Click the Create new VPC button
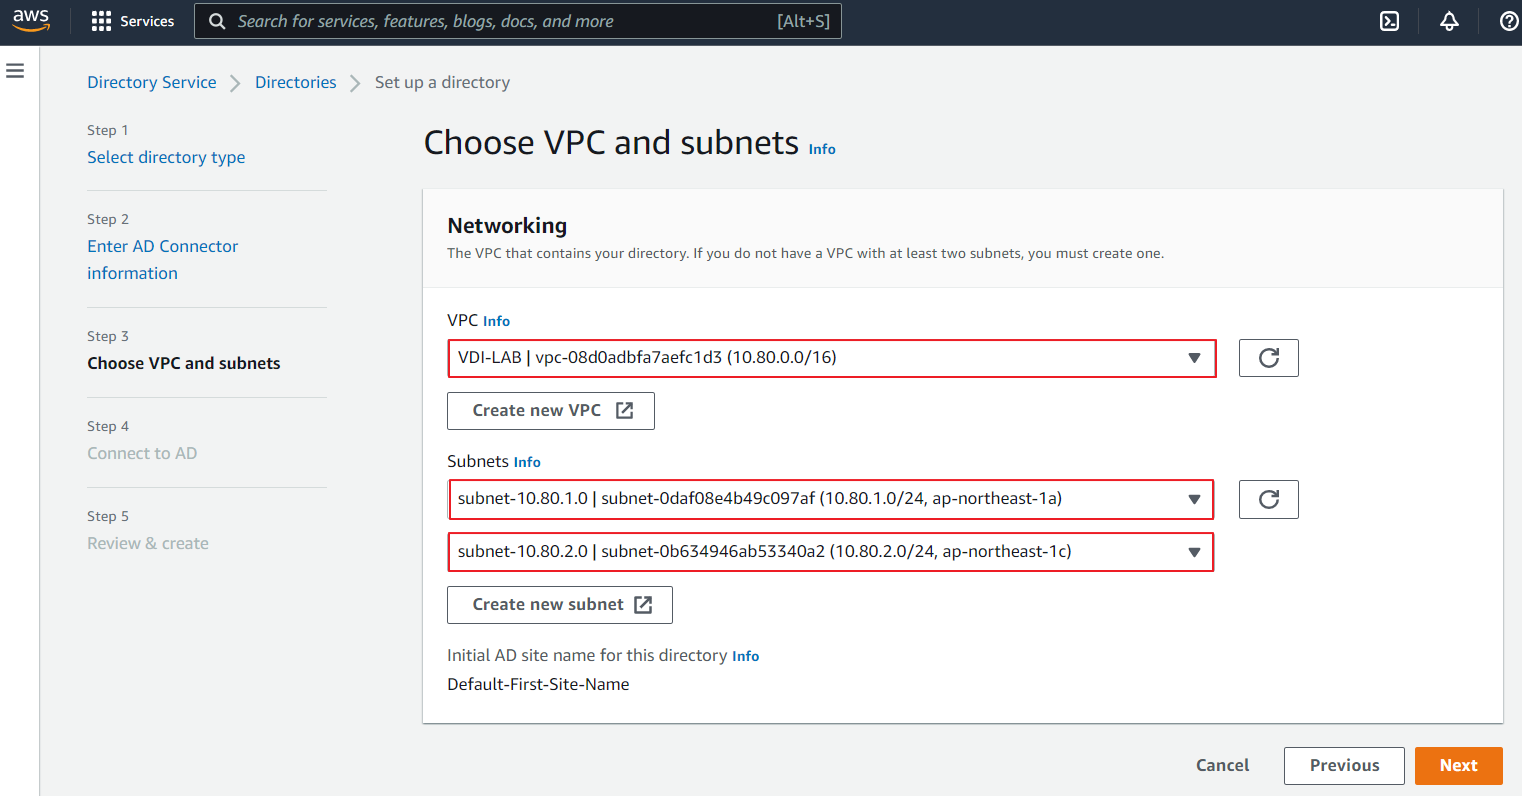 pyautogui.click(x=550, y=411)
